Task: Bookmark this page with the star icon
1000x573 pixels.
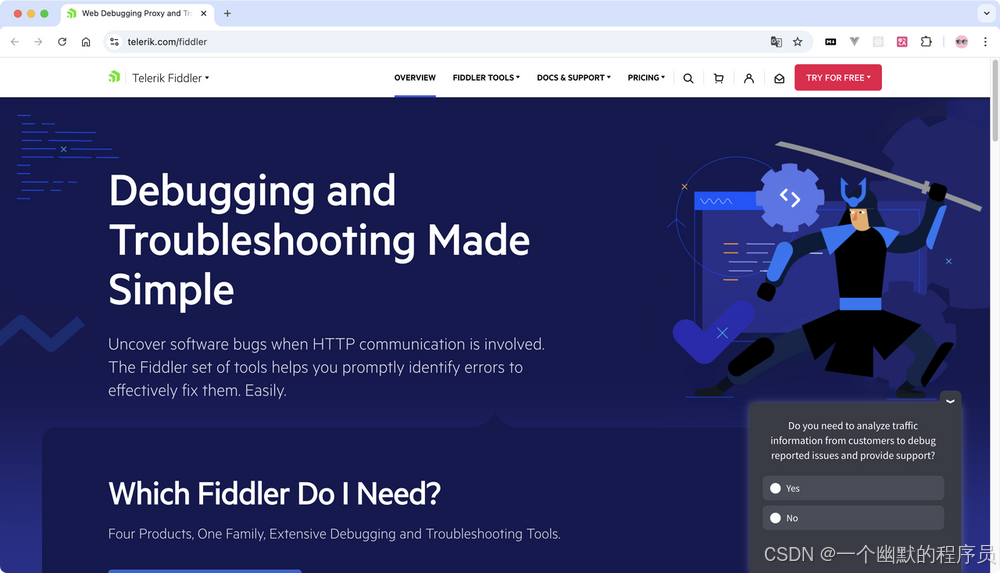Action: (x=798, y=41)
